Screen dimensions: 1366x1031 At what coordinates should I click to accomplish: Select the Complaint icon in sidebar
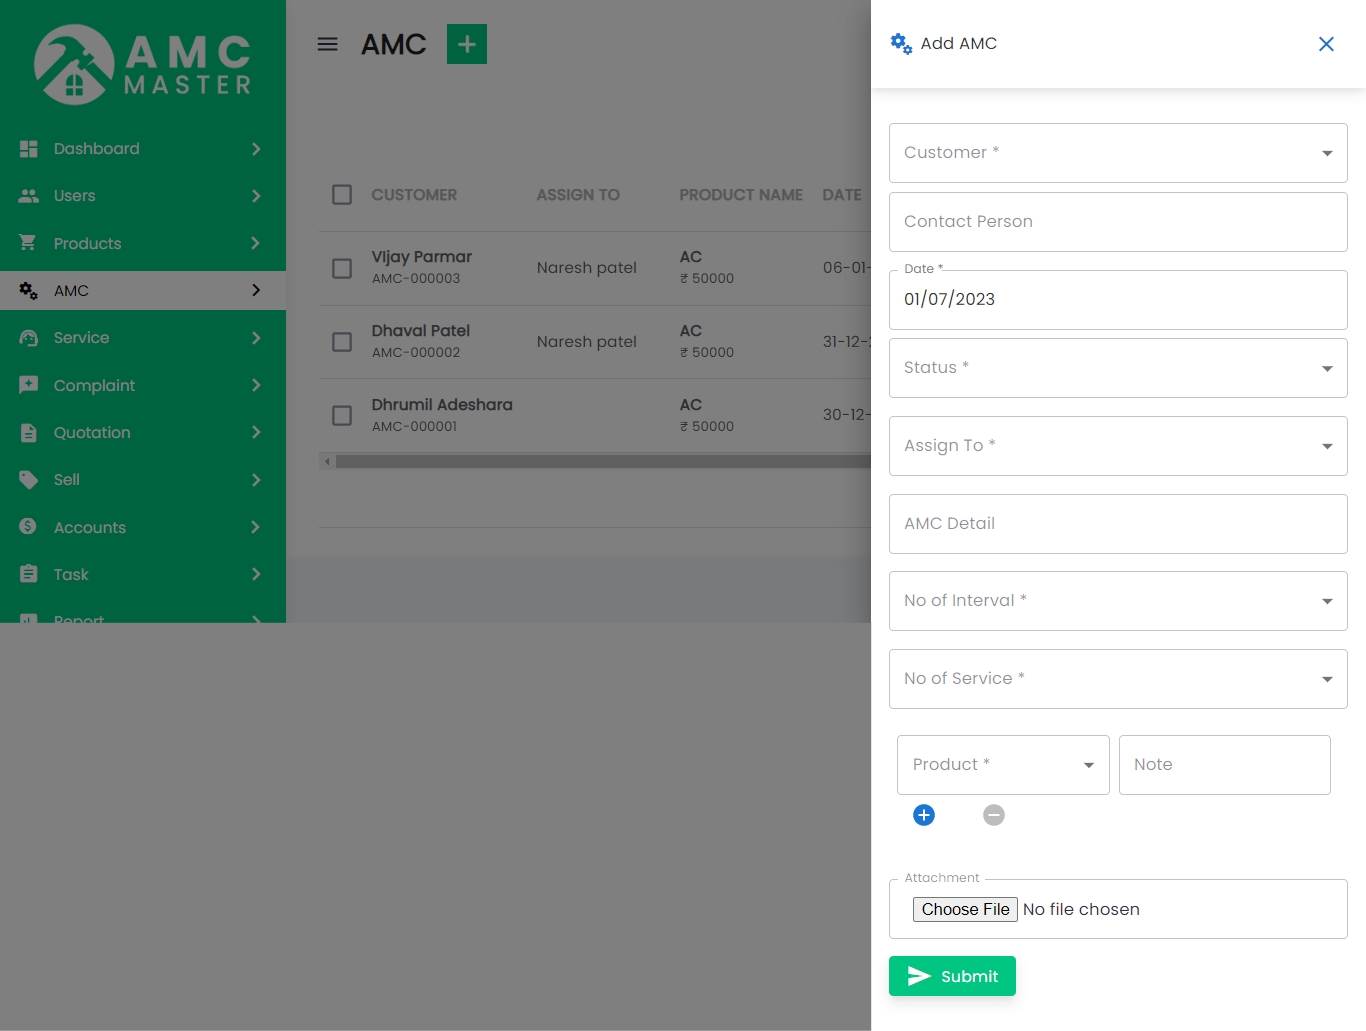click(x=29, y=385)
